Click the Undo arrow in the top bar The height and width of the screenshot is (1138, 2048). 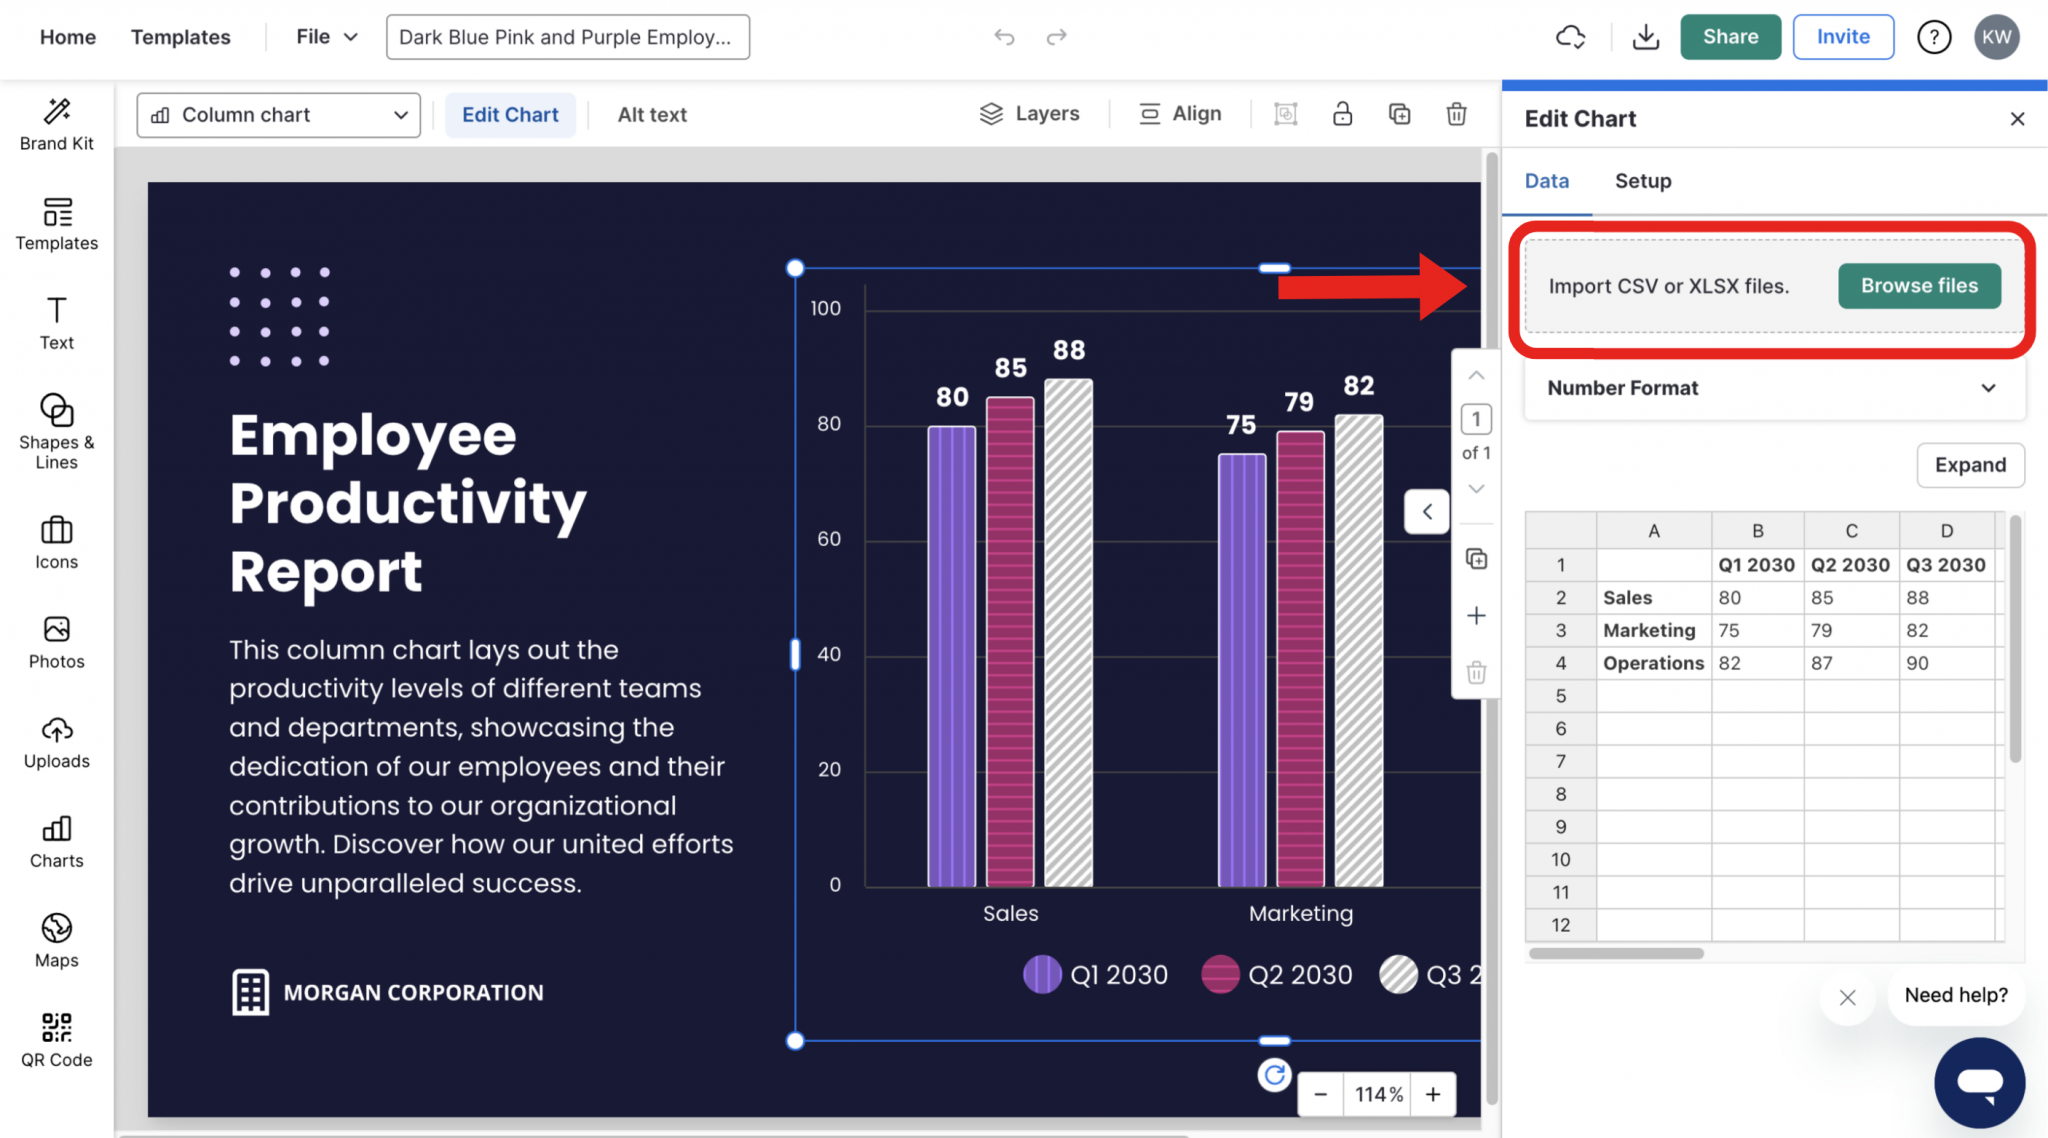pos(1004,36)
